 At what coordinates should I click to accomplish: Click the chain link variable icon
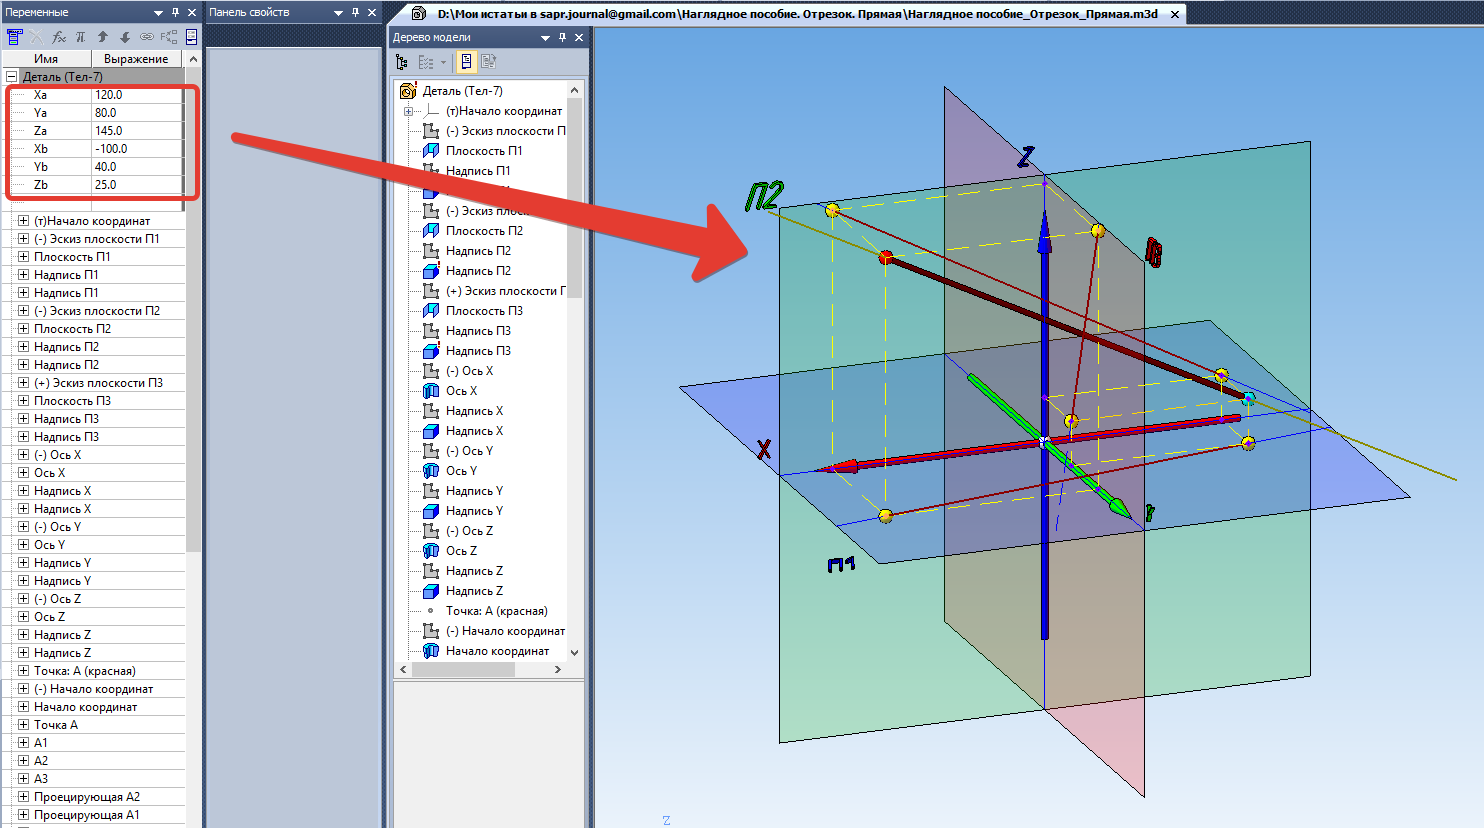point(147,37)
